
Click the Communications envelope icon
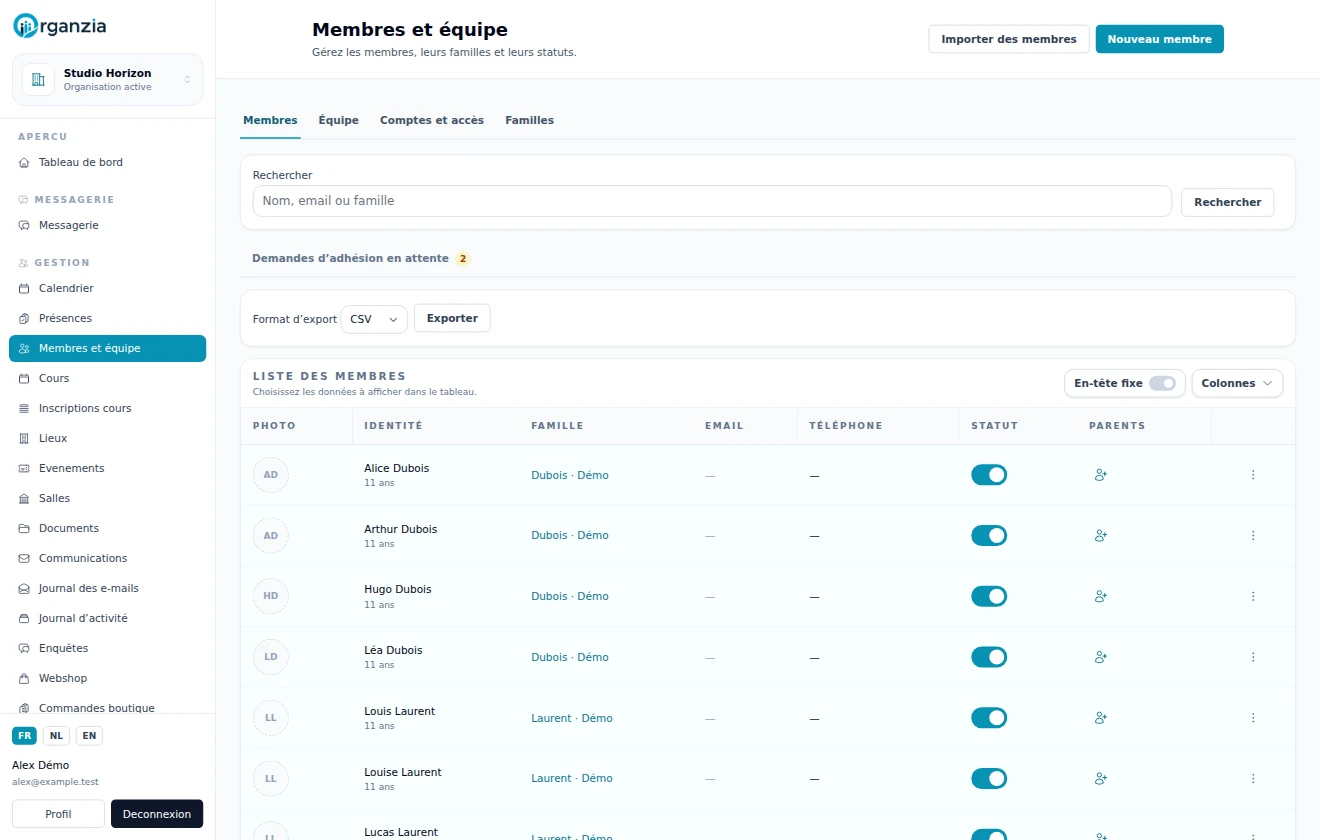coord(24,559)
